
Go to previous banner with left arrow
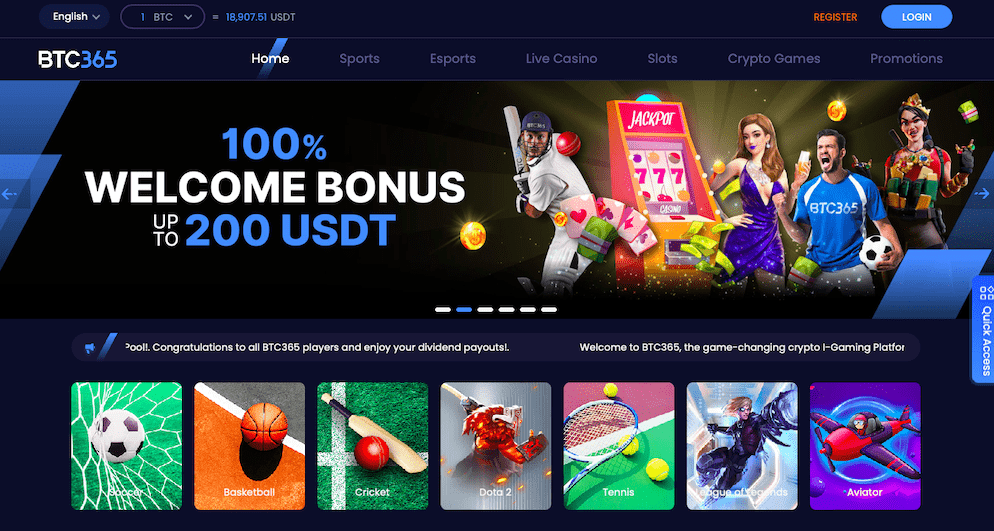[x=9, y=194]
